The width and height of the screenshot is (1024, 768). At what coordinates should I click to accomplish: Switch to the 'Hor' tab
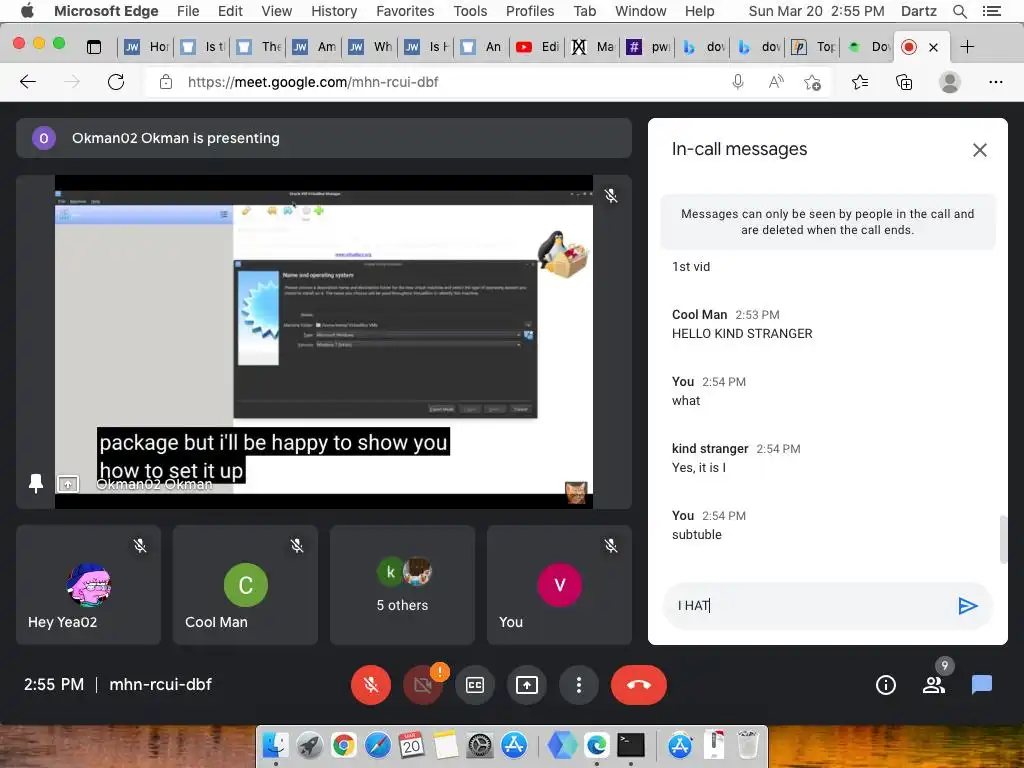tap(146, 46)
